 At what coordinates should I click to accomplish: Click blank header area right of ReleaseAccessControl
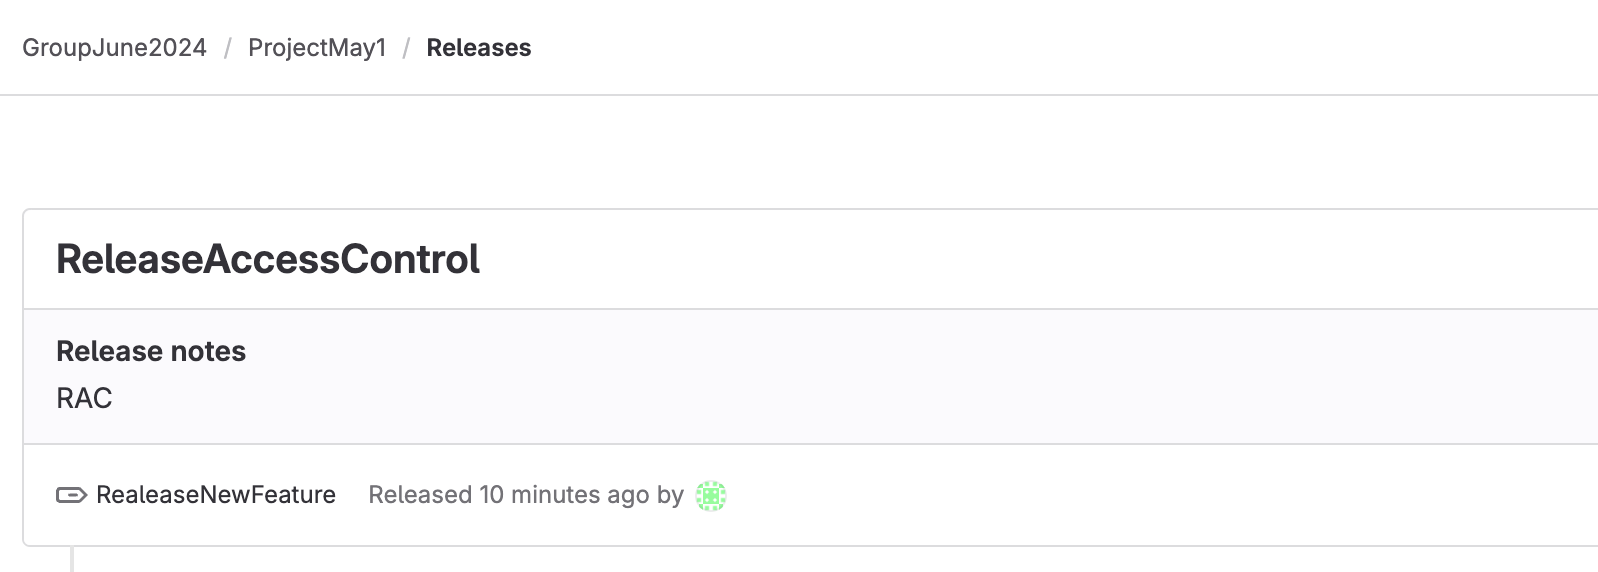pyautogui.click(x=1000, y=259)
